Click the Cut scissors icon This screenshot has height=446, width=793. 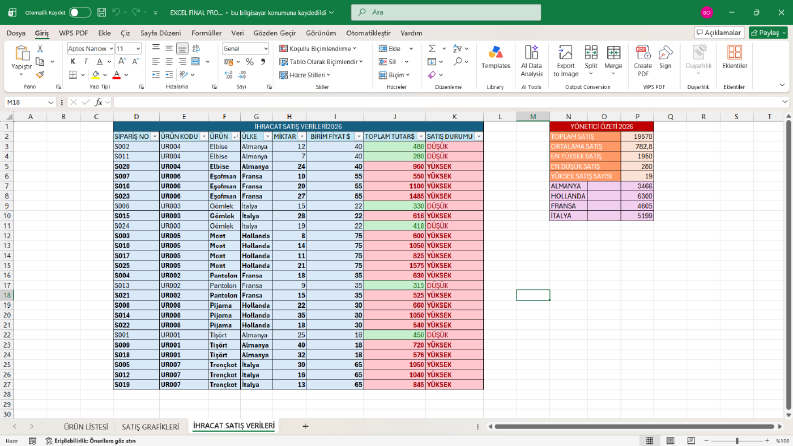click(40, 49)
